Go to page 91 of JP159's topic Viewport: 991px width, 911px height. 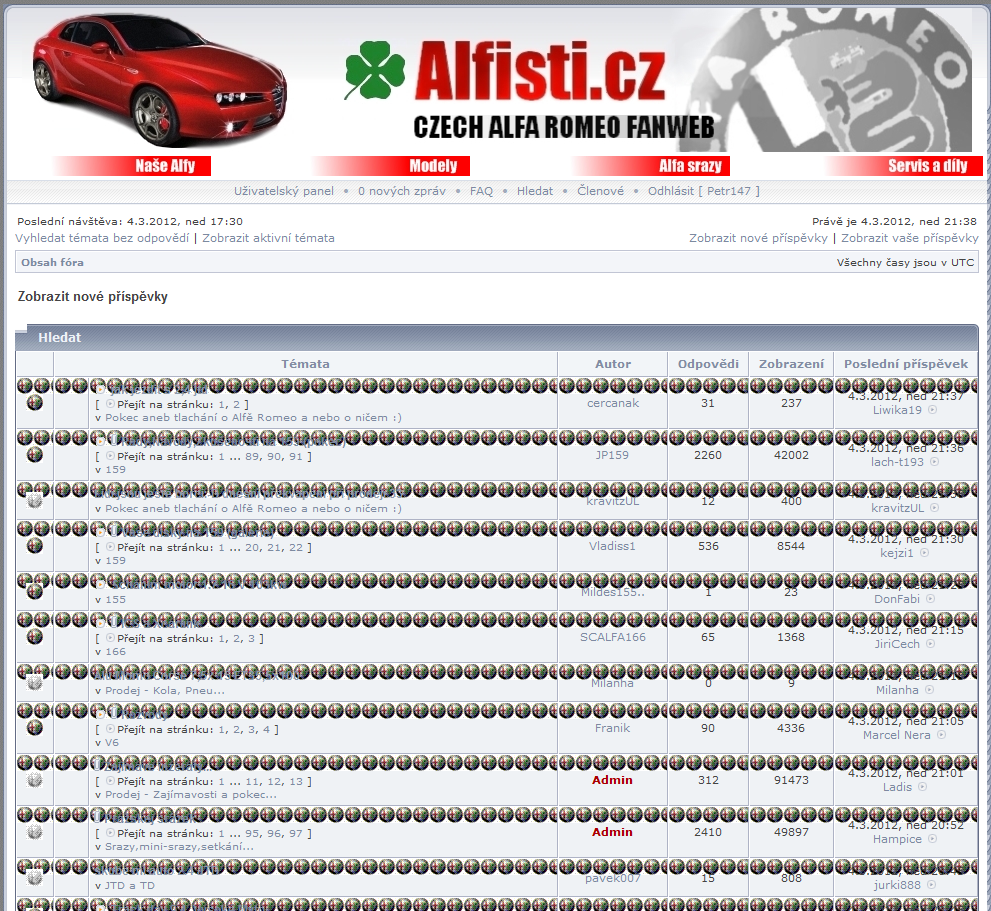pyautogui.click(x=299, y=456)
